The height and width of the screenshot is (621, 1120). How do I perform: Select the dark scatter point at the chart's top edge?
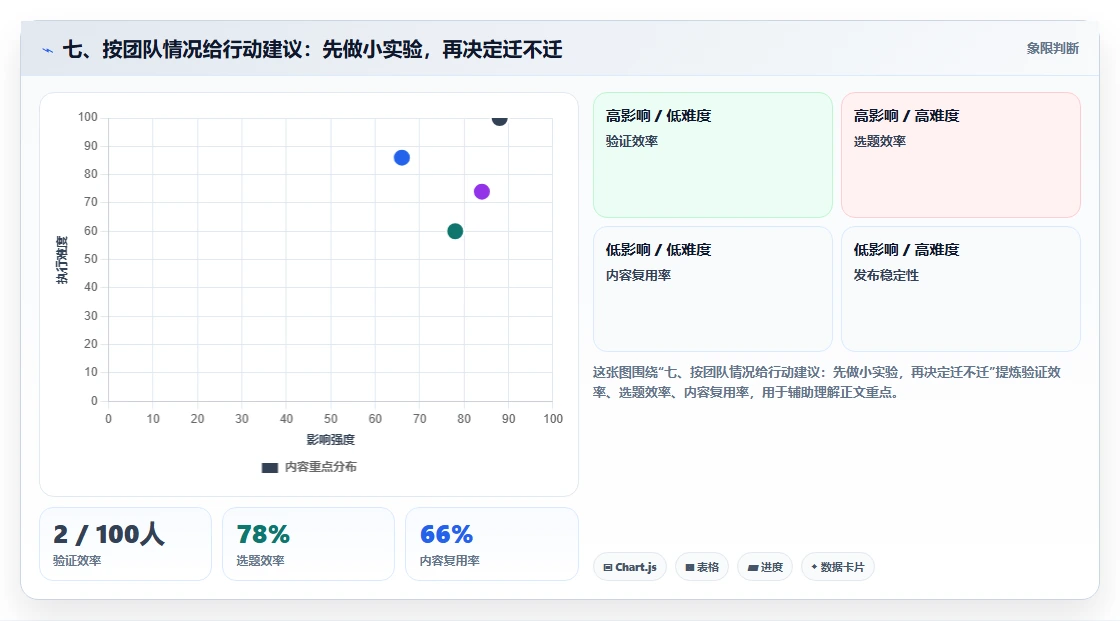pos(499,119)
